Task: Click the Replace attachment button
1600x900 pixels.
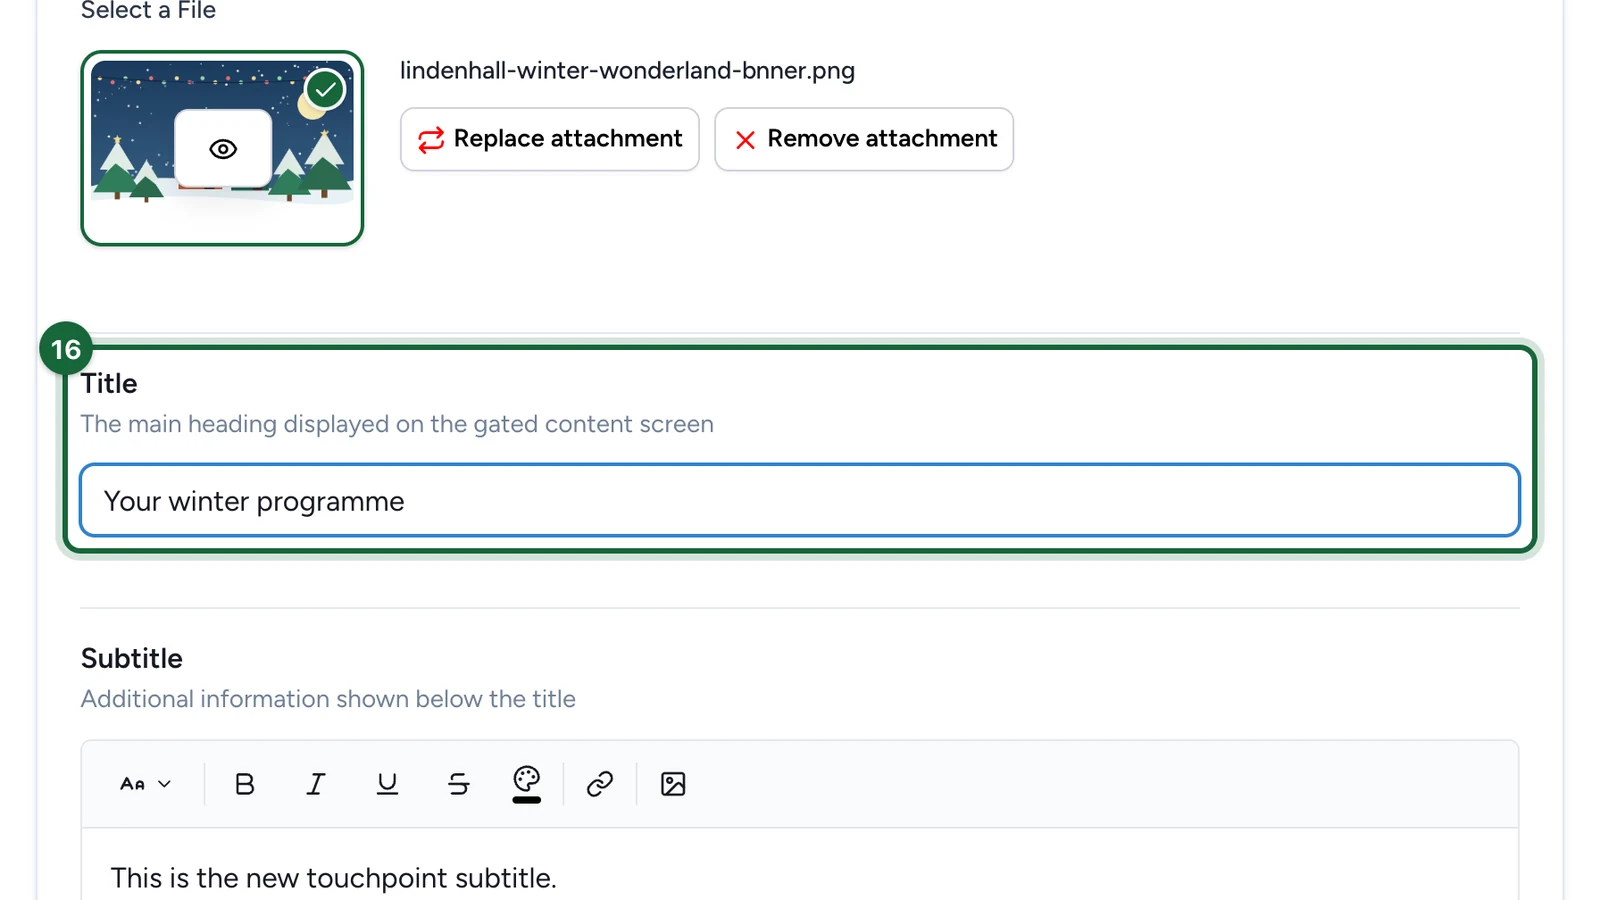Action: (549, 139)
